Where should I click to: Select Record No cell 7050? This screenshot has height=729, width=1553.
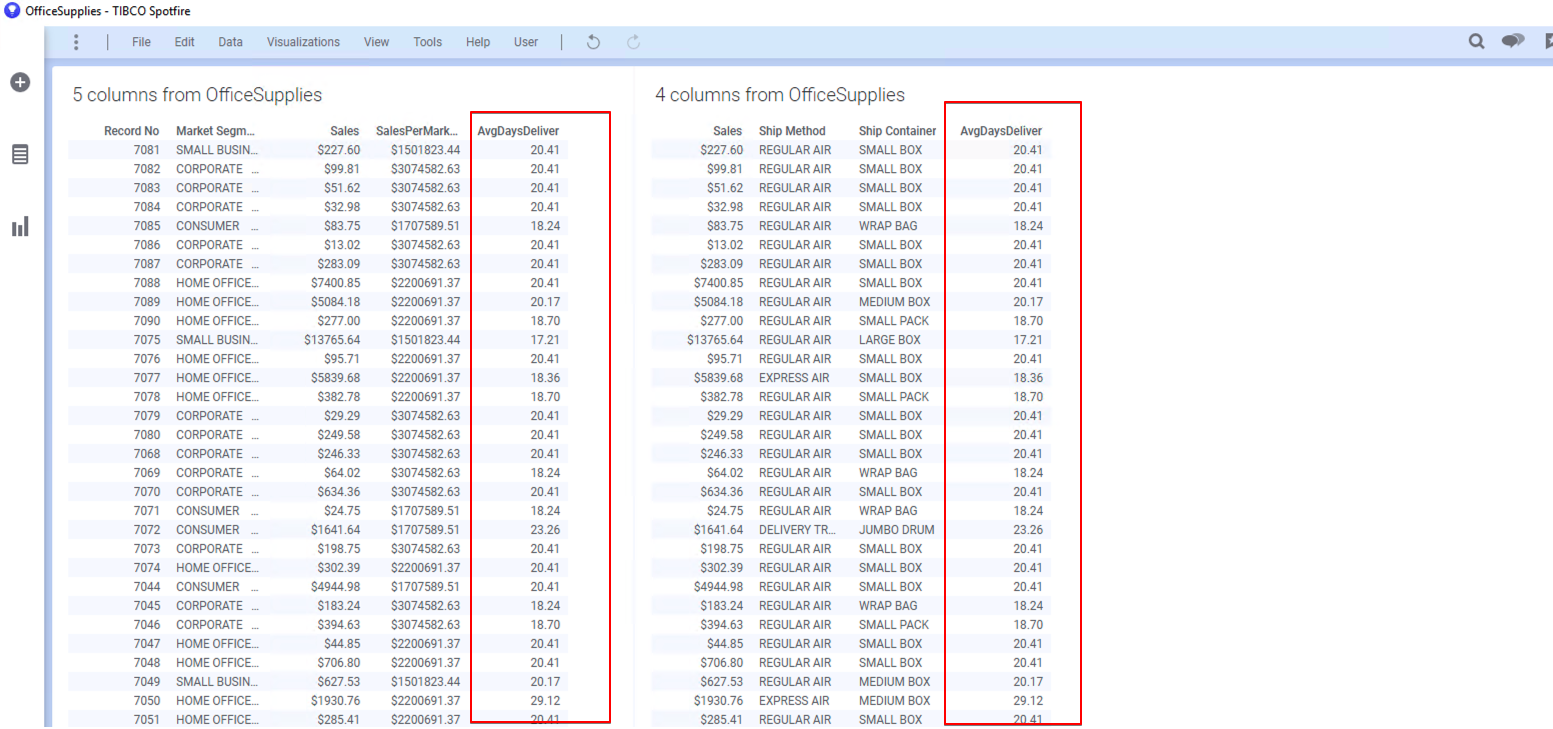(146, 701)
